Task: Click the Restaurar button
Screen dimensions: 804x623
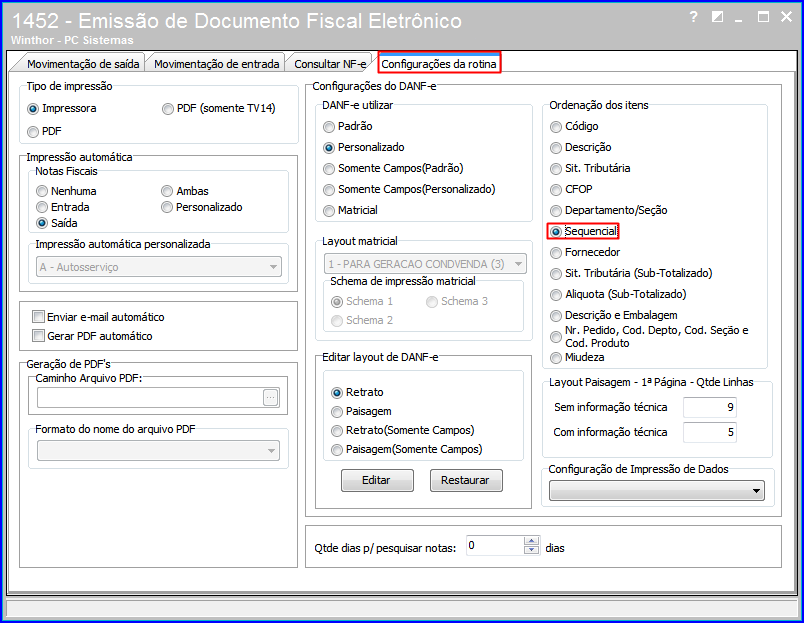Action: (x=466, y=480)
